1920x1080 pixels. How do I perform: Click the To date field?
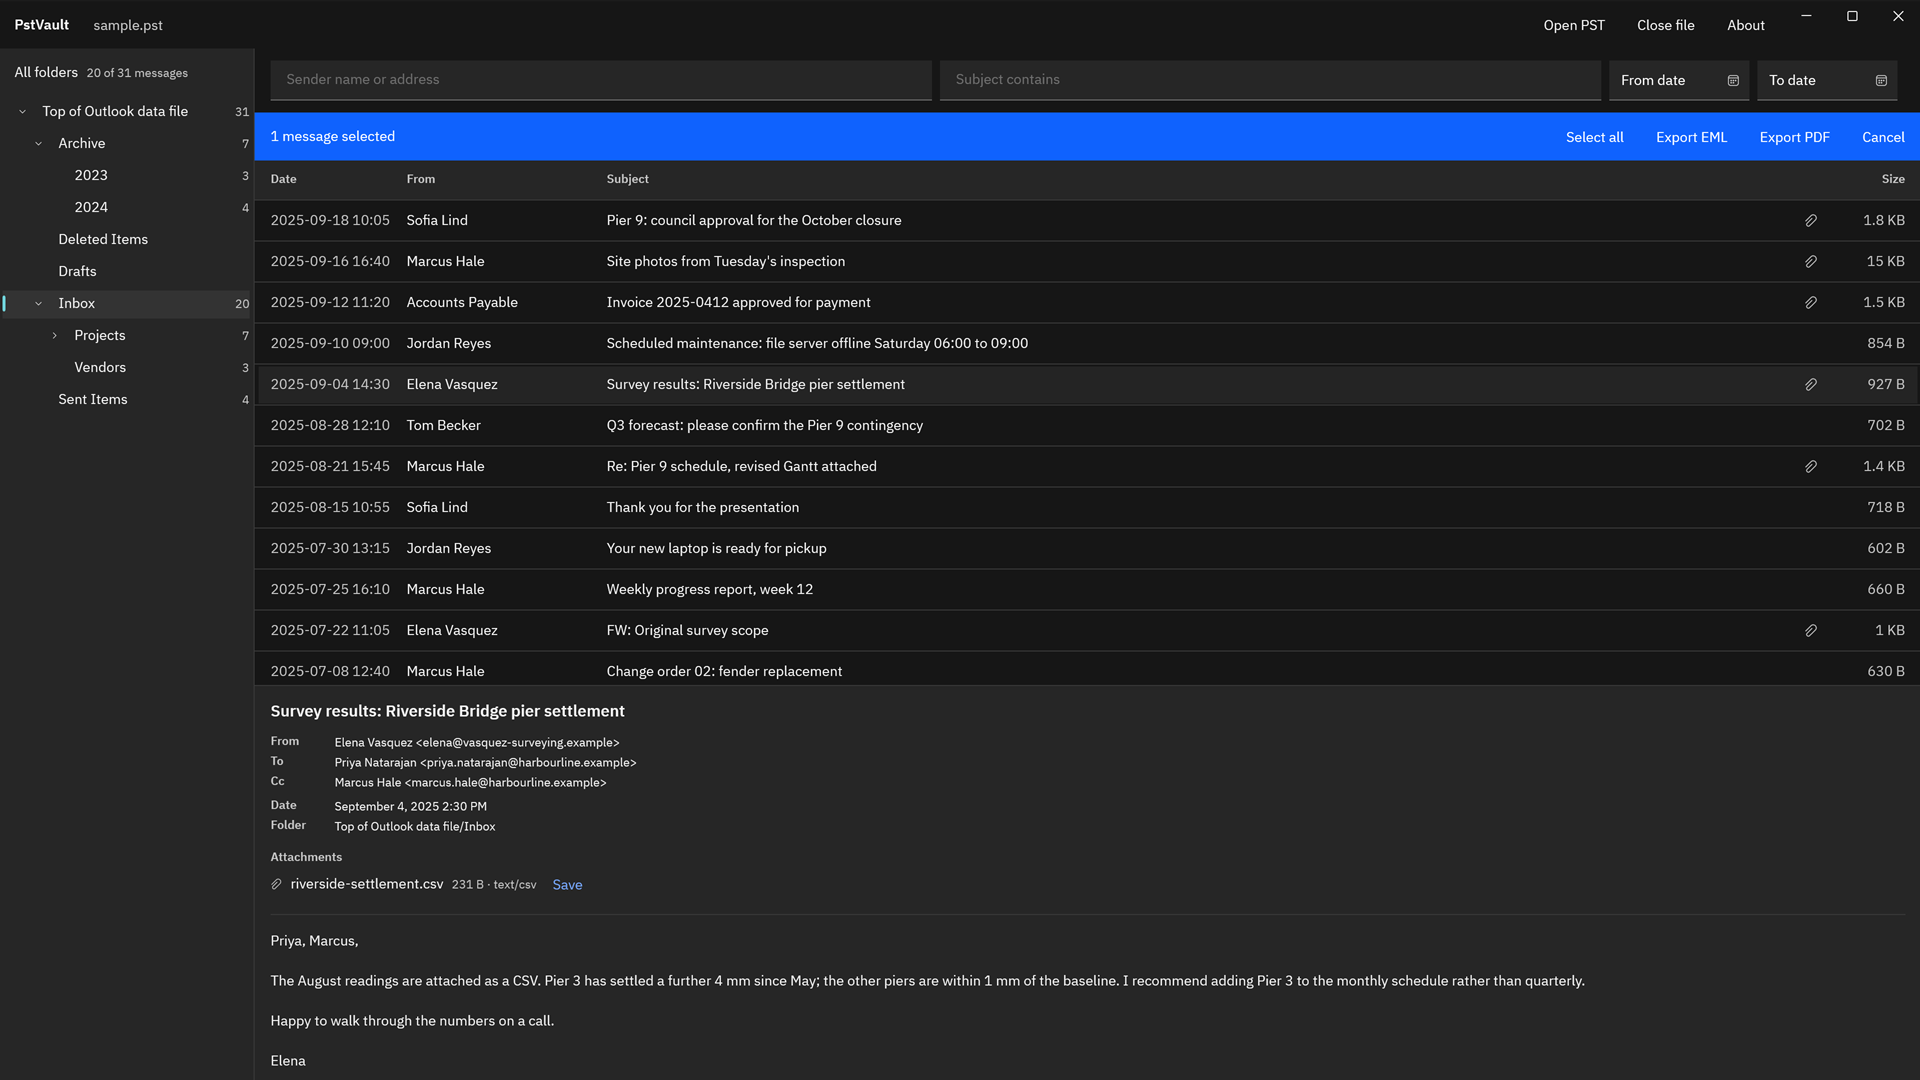point(1827,80)
